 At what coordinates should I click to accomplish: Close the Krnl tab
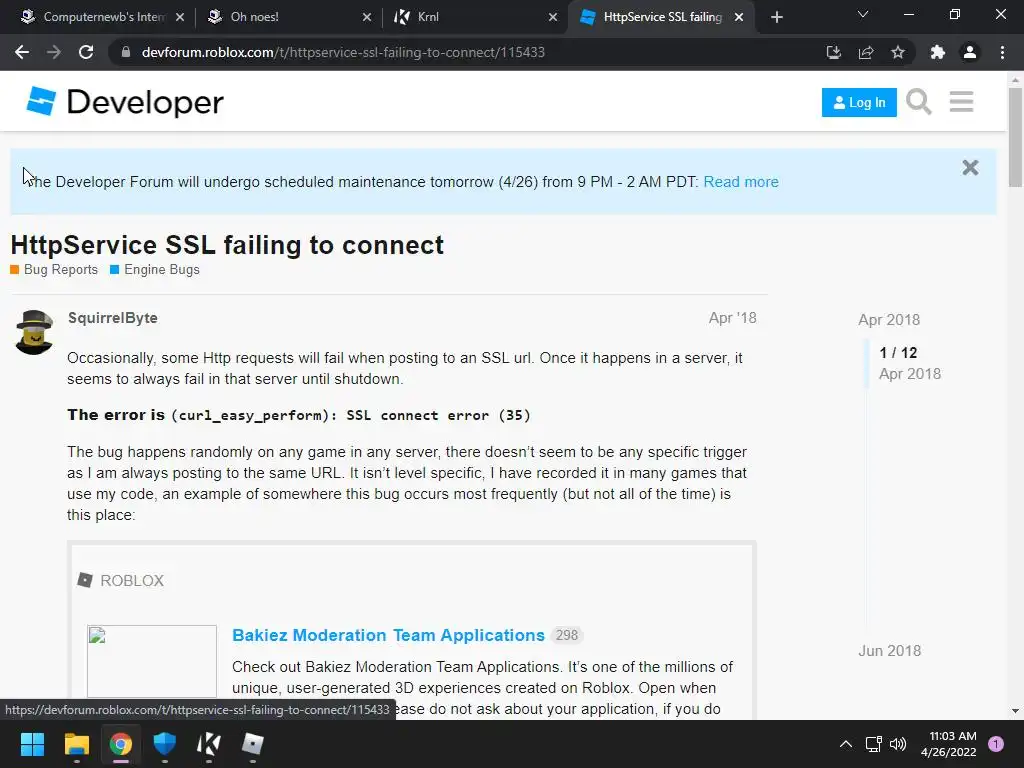553,17
